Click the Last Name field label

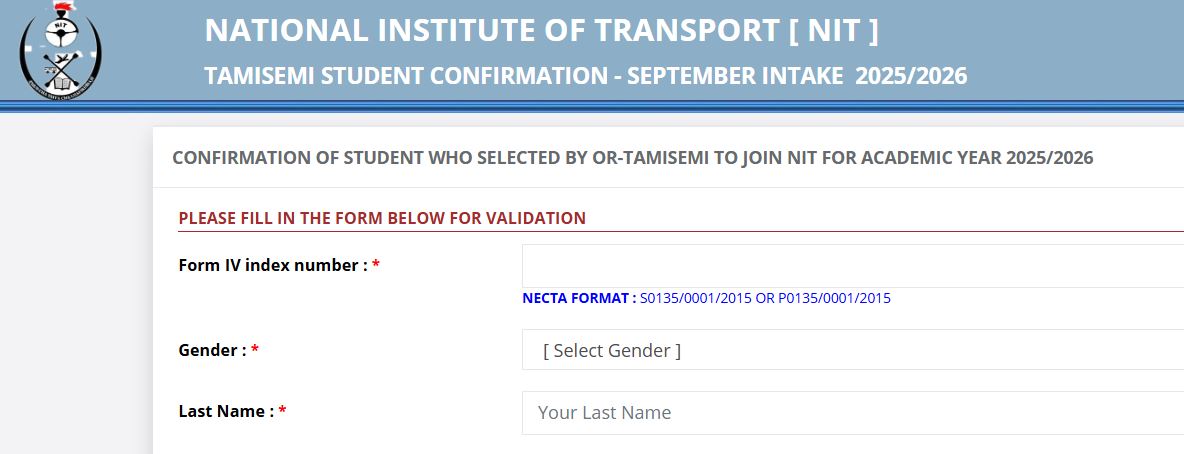(x=226, y=412)
